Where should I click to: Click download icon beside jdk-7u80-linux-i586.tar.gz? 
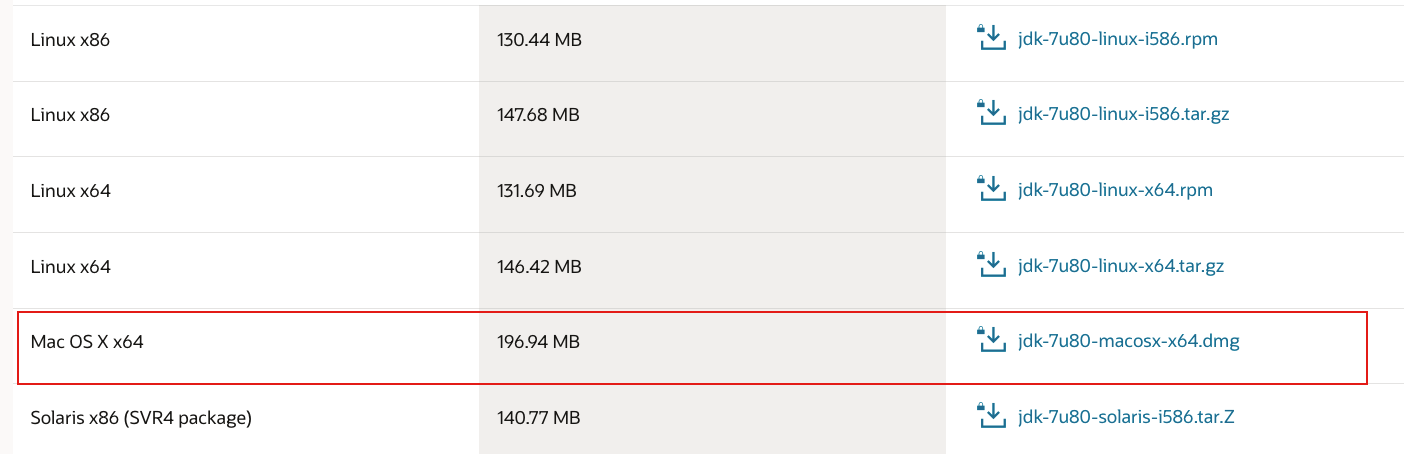coord(990,113)
